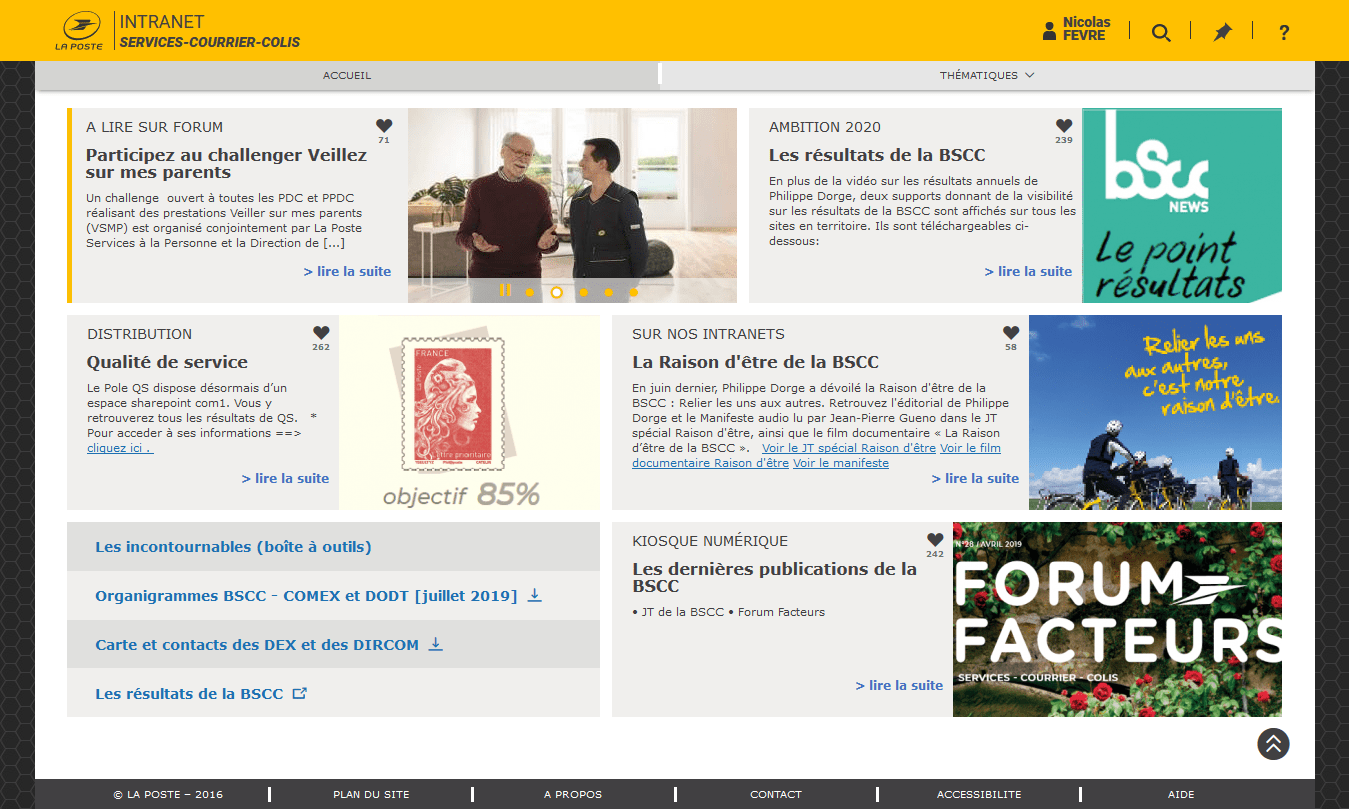Click the Relier les uns aux autres image
1349x809 pixels.
(x=1155, y=412)
